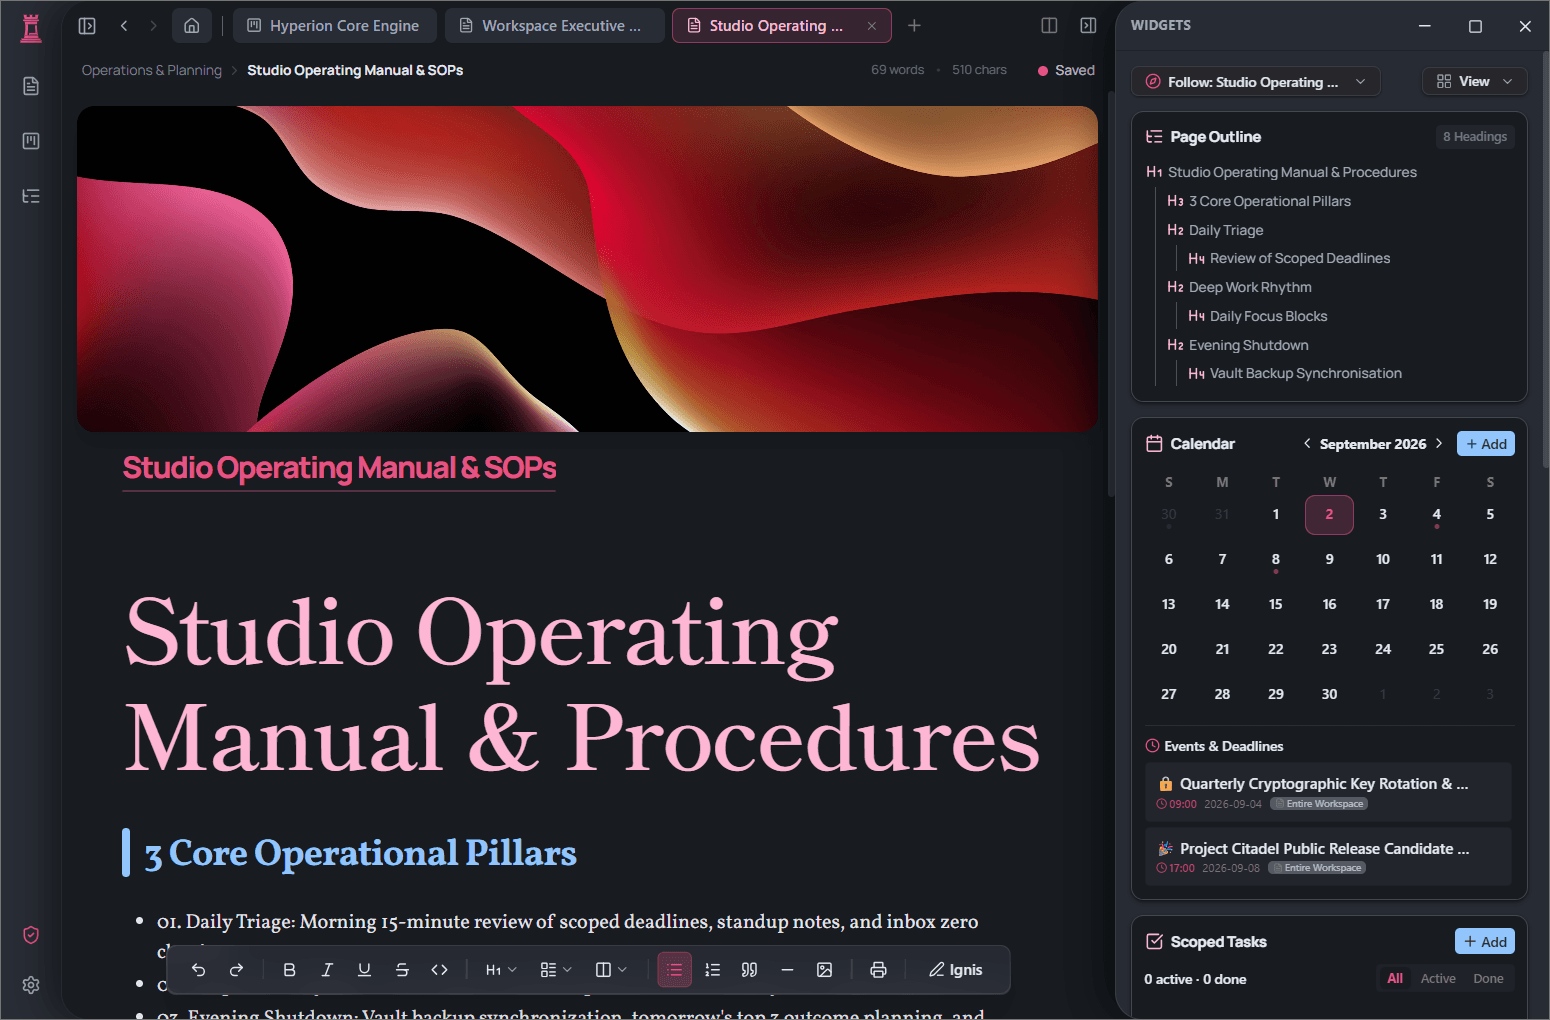Insert a numbered list
Viewport: 1550px width, 1020px height.
712,970
